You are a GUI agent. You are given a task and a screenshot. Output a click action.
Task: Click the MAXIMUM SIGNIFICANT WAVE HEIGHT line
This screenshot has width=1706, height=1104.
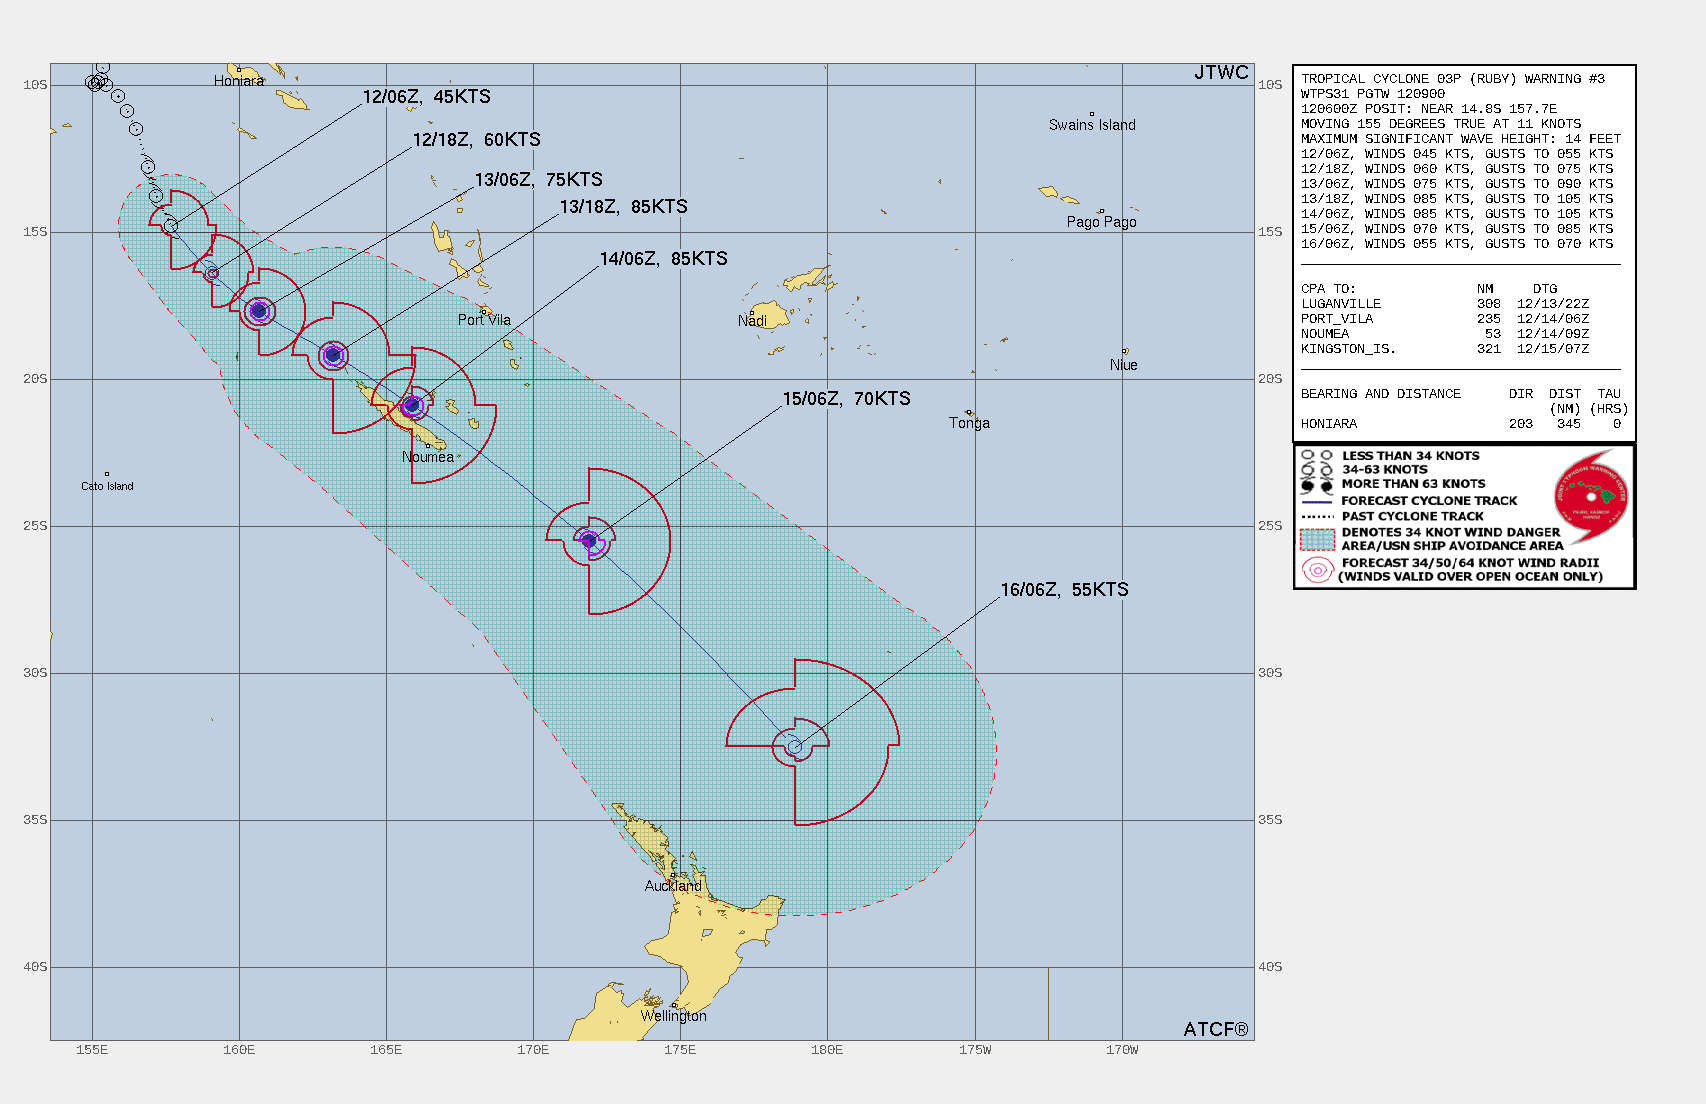tap(1461, 139)
